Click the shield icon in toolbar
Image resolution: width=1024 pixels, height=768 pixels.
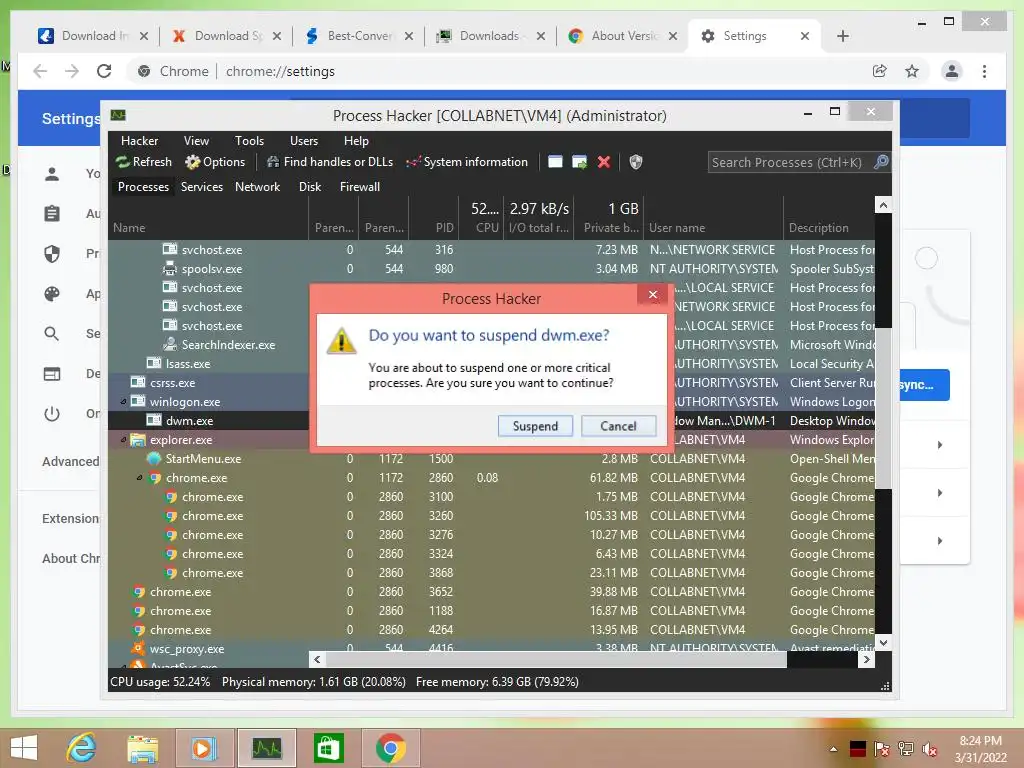(635, 162)
